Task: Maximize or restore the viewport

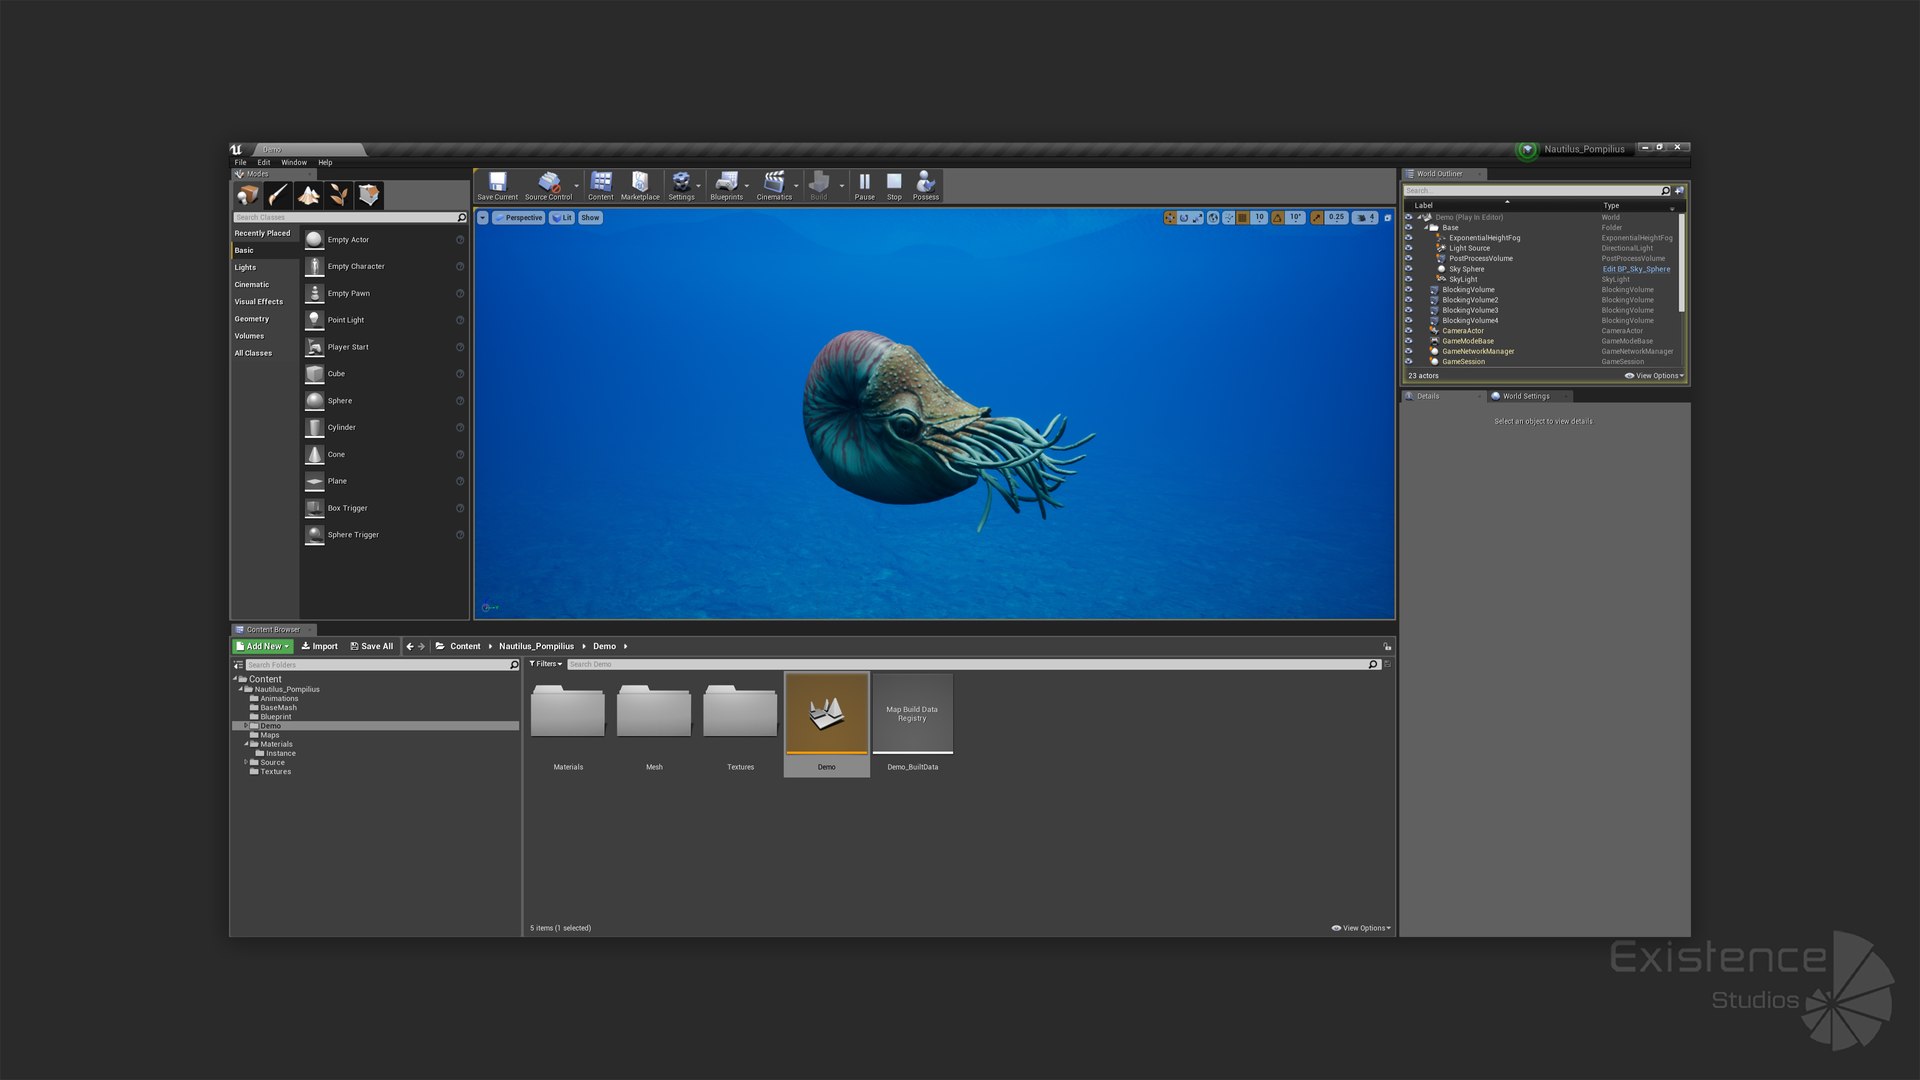Action: point(1387,217)
